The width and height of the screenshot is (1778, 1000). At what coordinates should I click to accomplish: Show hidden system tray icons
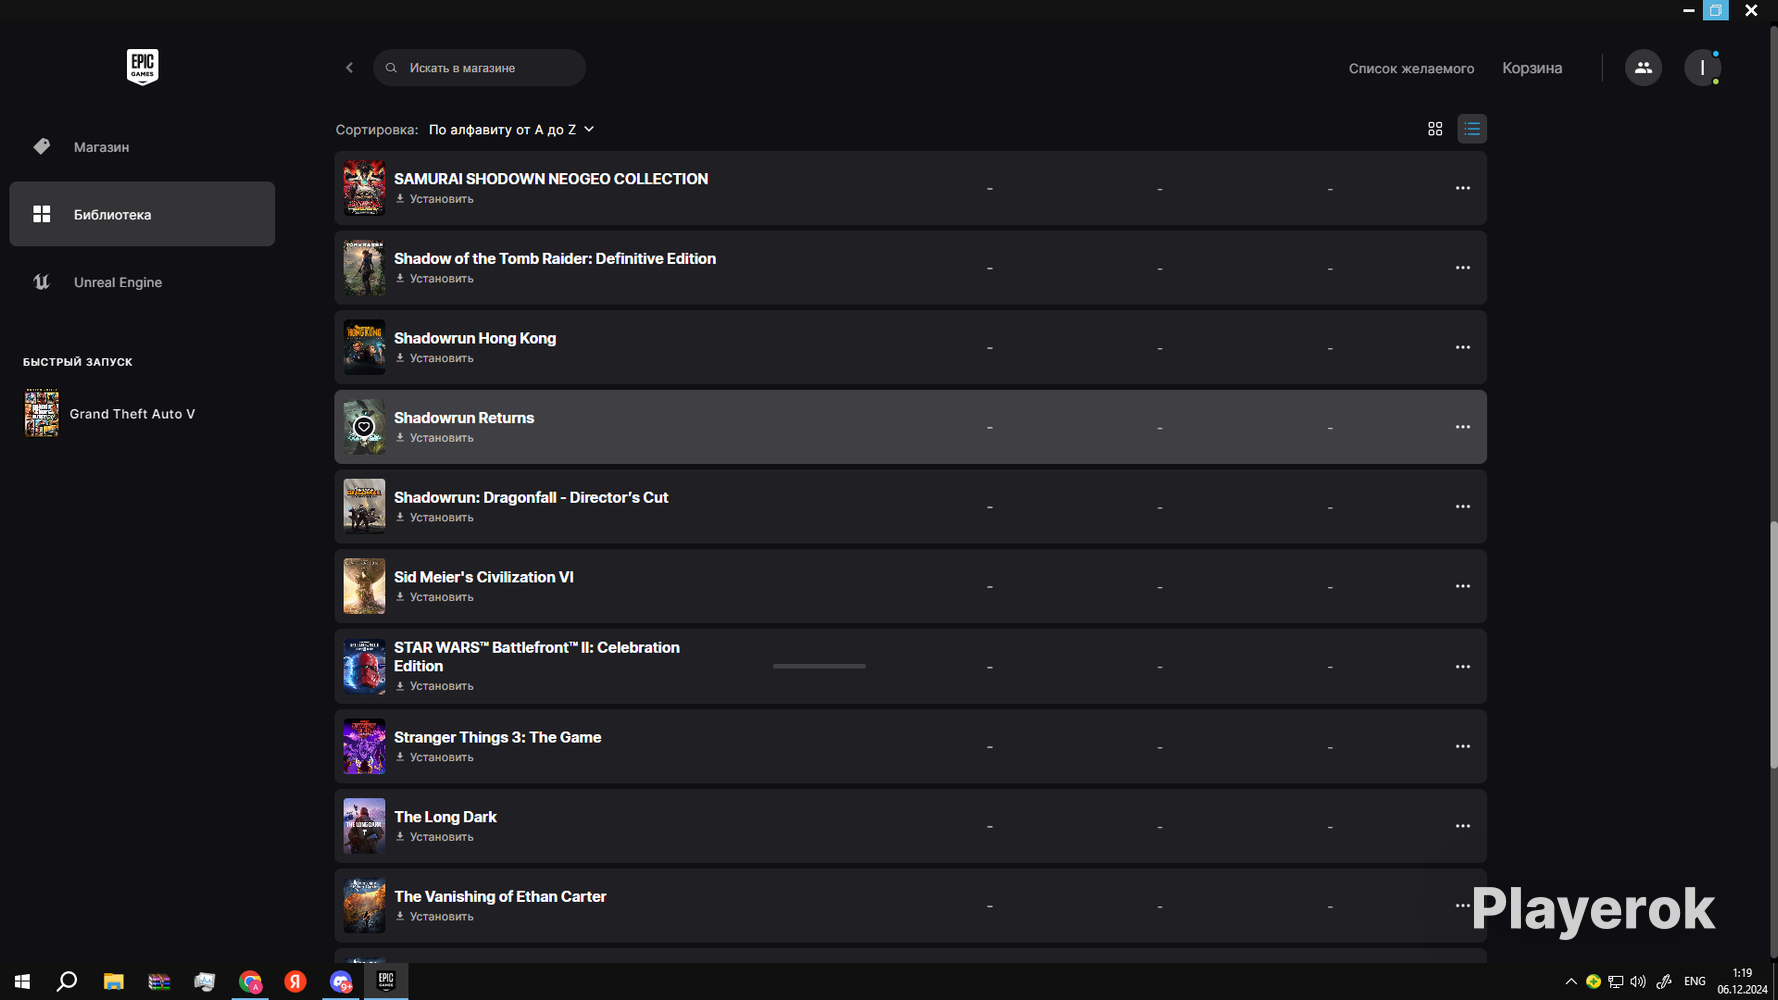tap(1571, 982)
